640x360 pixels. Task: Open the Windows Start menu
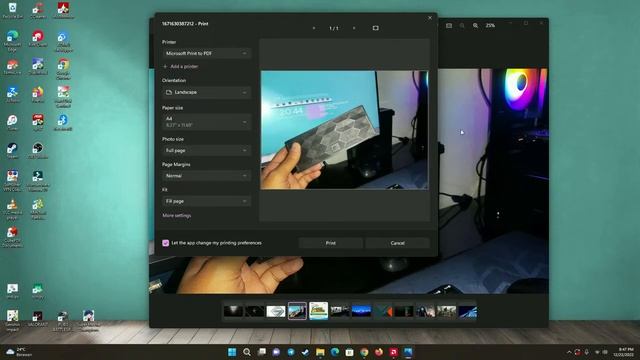pyautogui.click(x=232, y=352)
